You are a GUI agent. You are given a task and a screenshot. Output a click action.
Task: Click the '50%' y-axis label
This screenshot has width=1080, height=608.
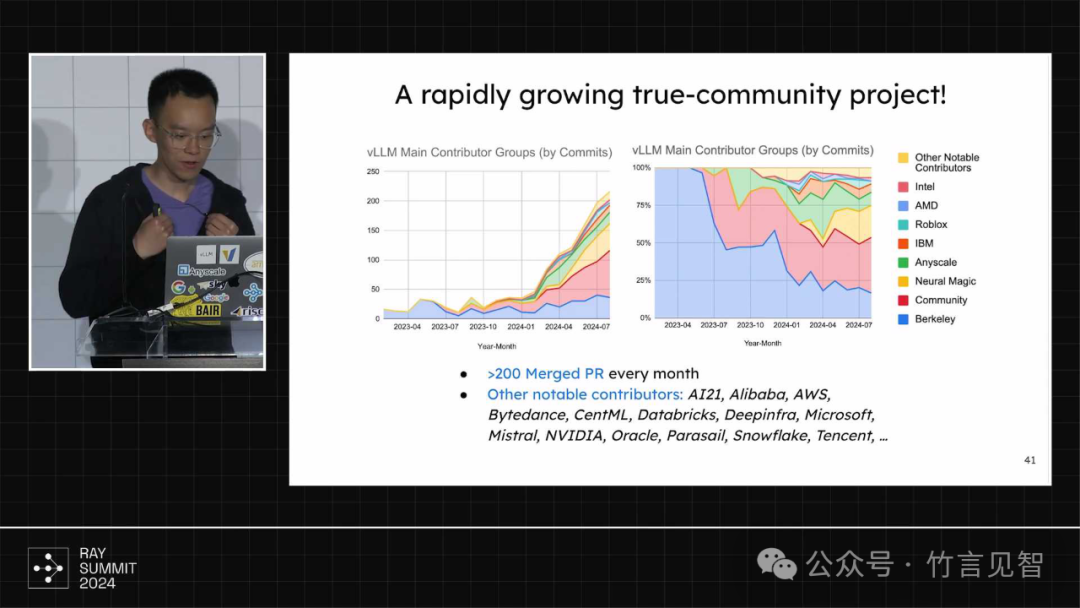[643, 243]
